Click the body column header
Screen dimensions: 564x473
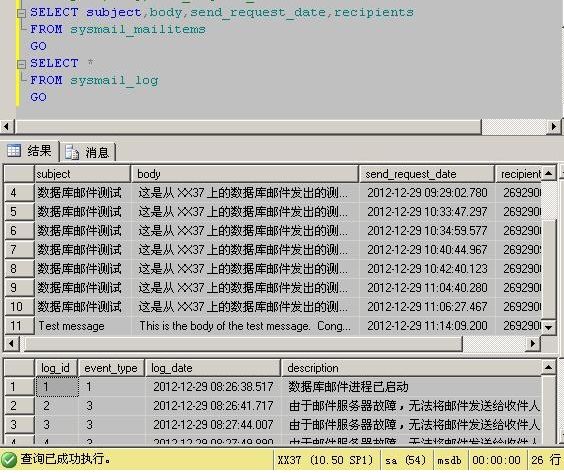click(x=245, y=174)
